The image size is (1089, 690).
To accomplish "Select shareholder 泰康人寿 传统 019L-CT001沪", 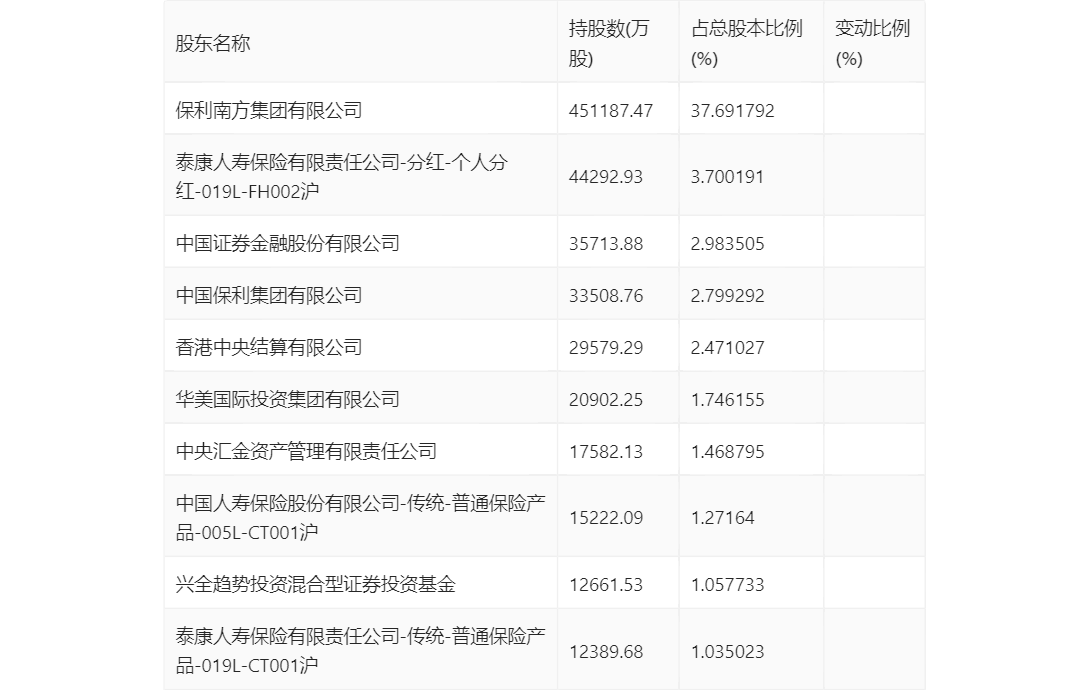I will coord(360,651).
